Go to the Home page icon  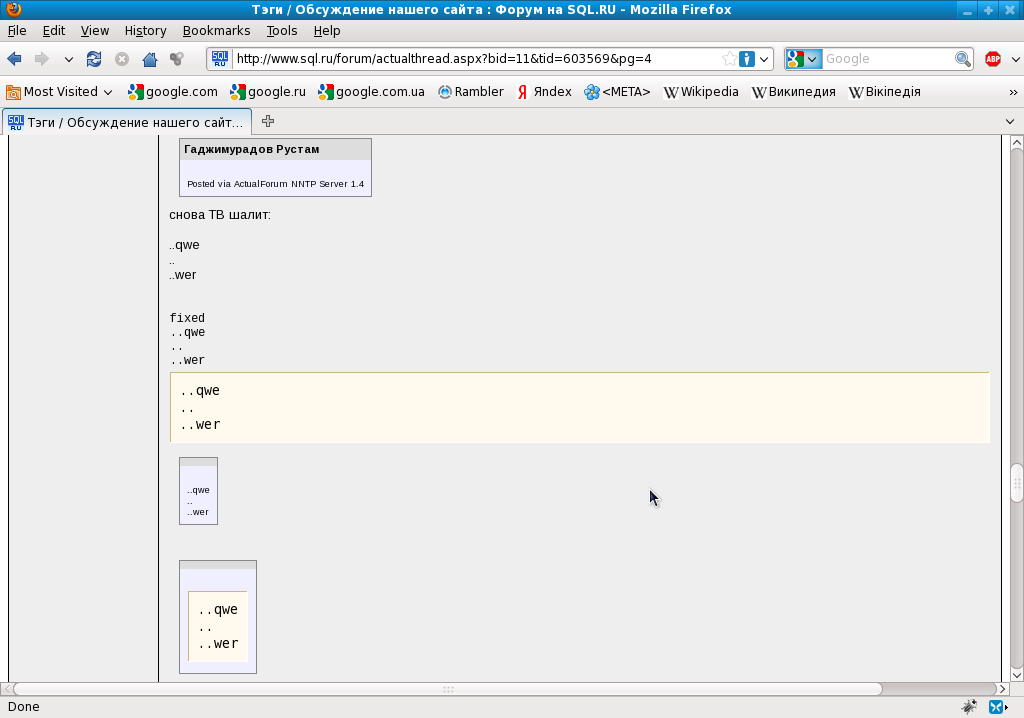(149, 59)
